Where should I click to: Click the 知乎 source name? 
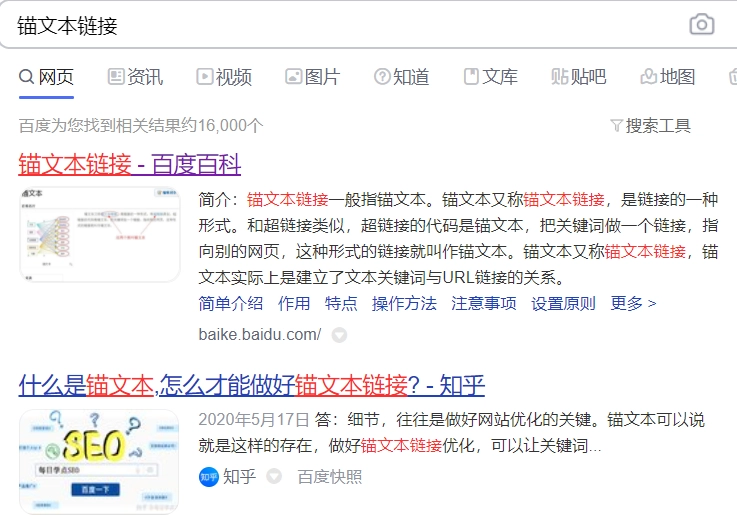[239, 476]
